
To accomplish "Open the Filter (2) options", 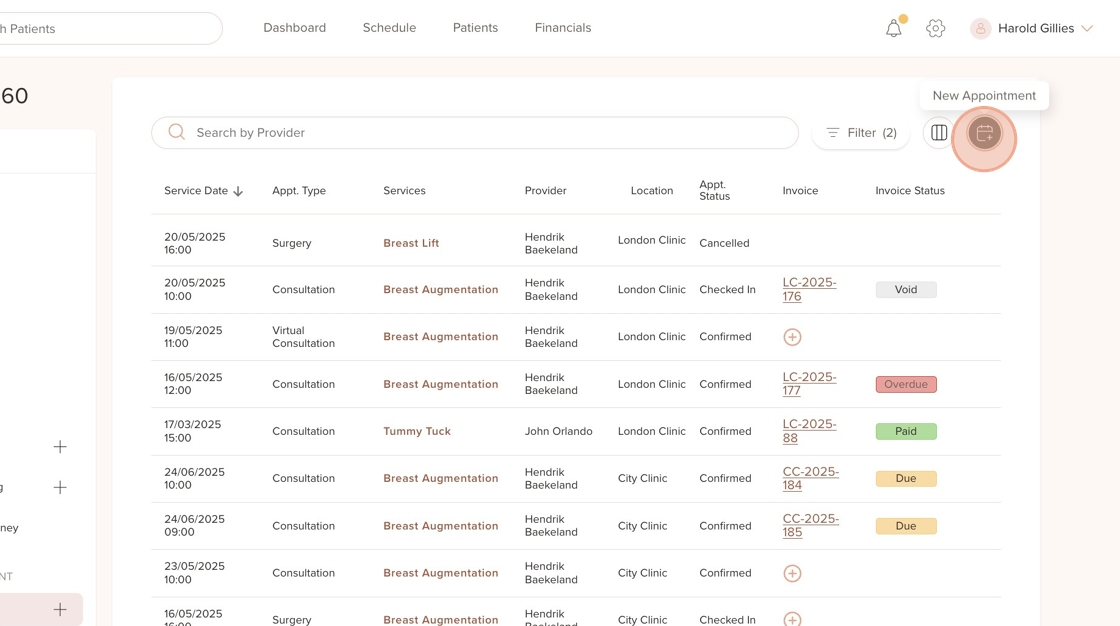I will pyautogui.click(x=861, y=133).
